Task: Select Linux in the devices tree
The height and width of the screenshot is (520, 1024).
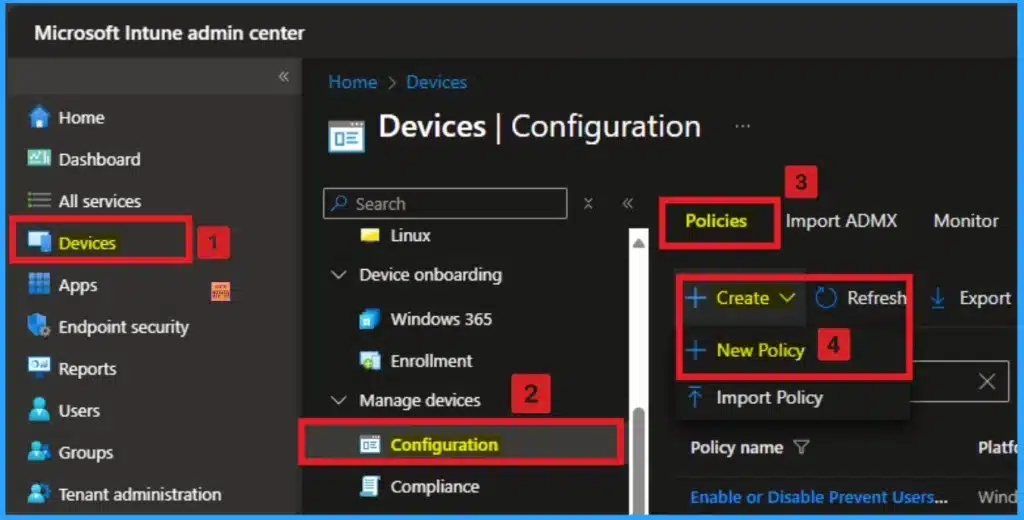Action: (410, 235)
